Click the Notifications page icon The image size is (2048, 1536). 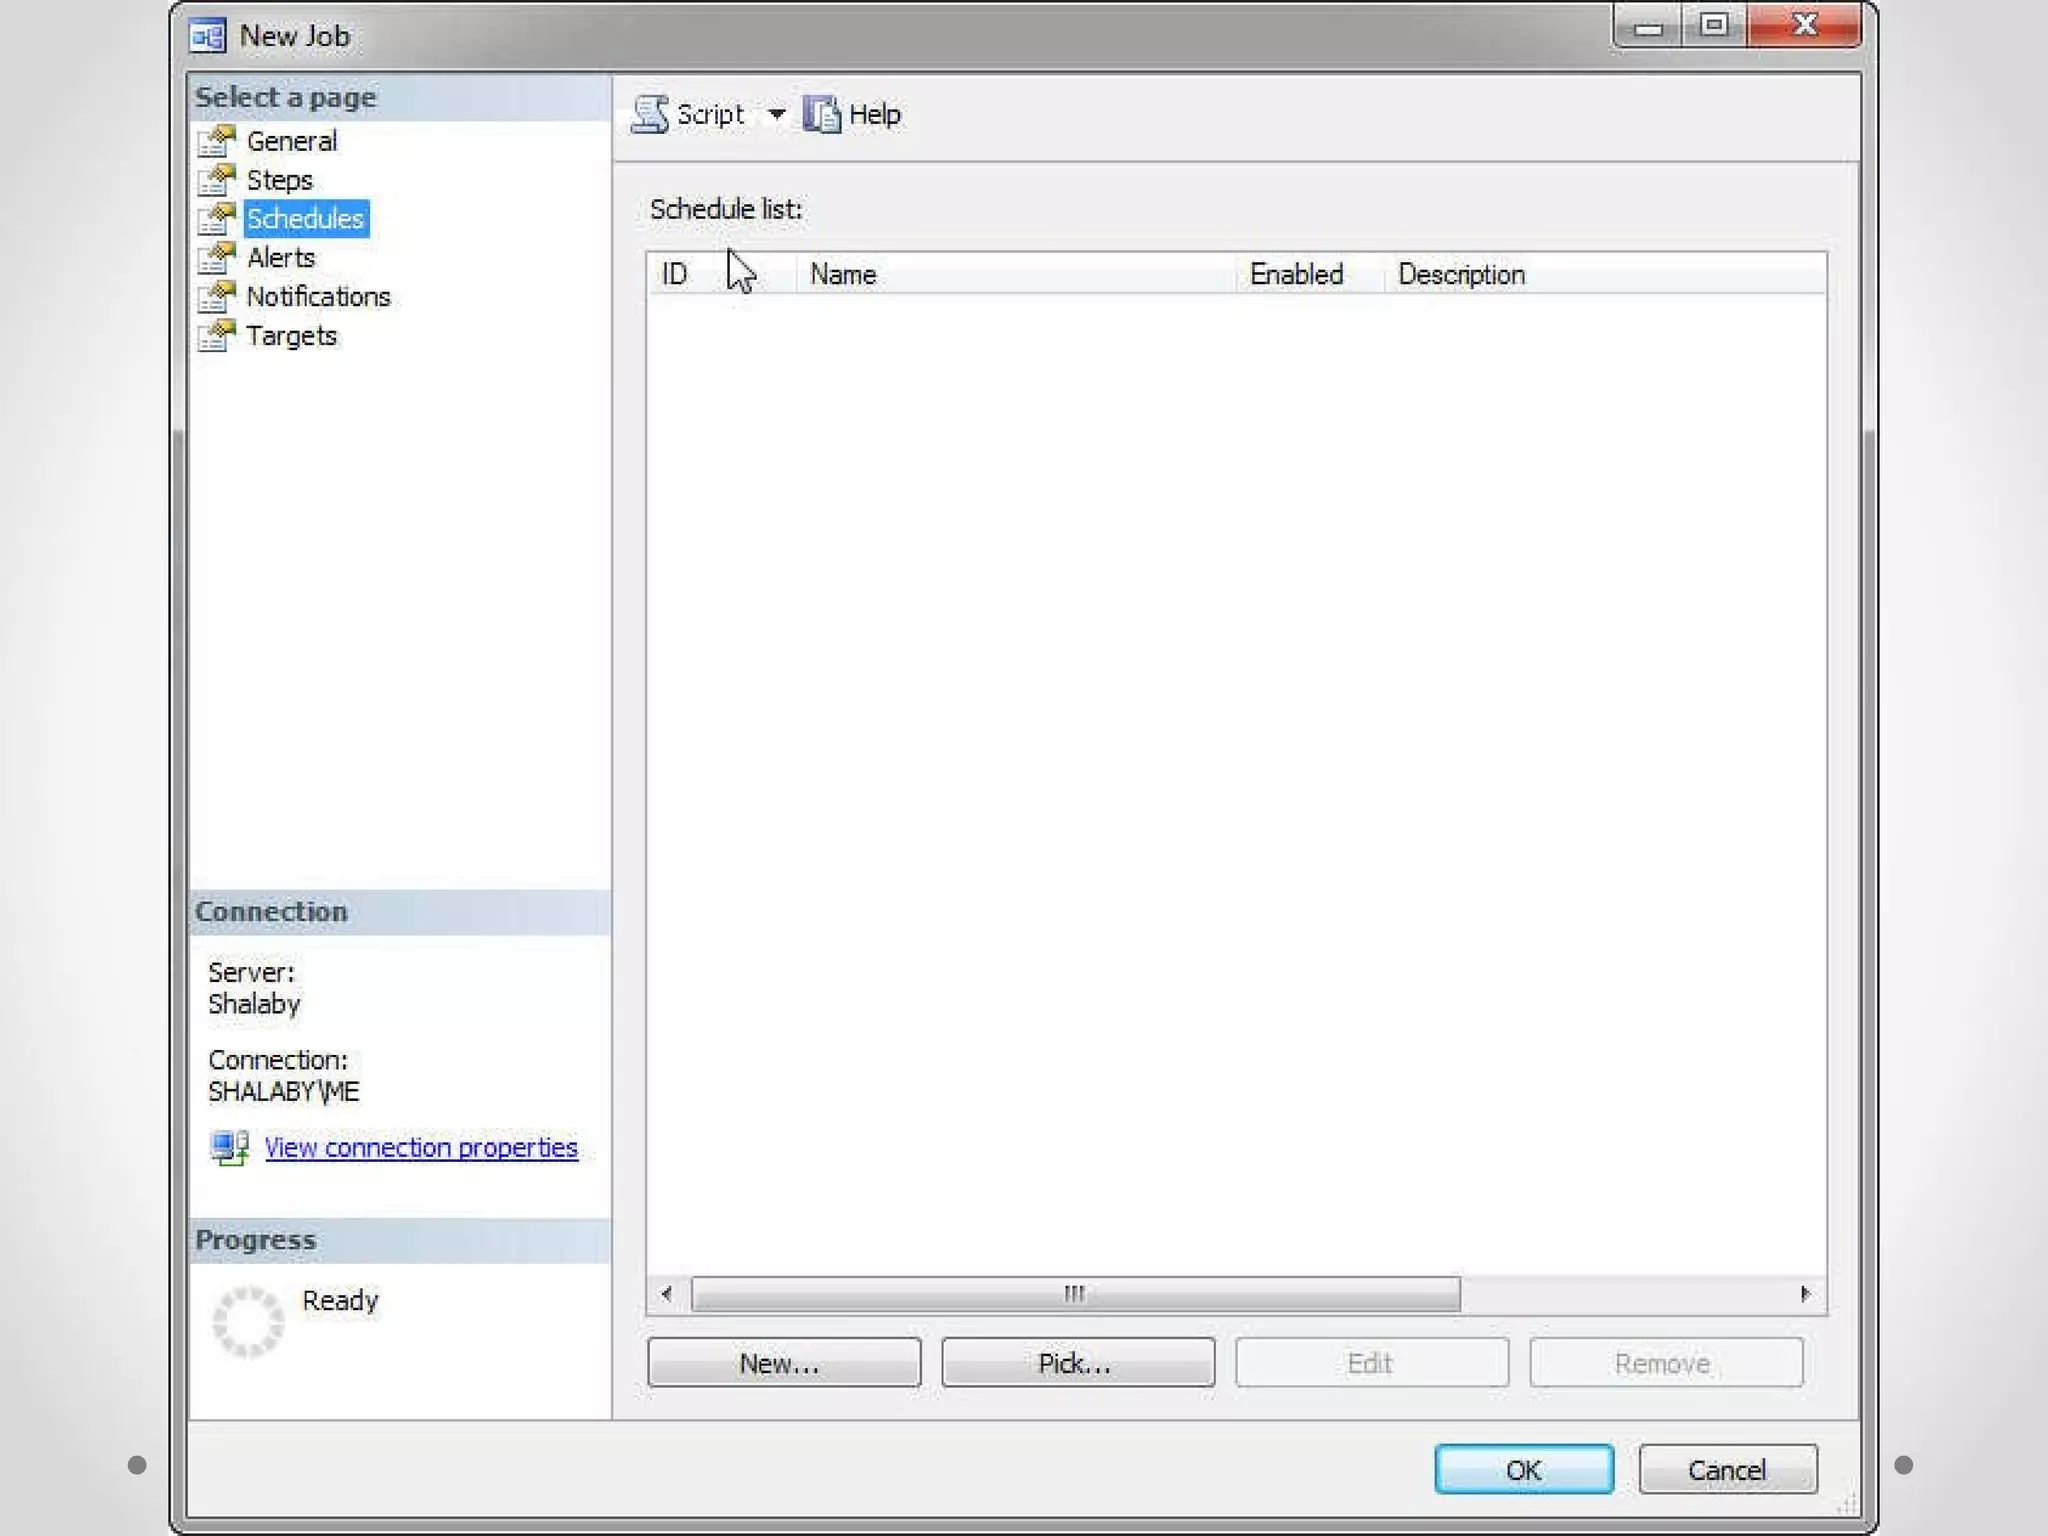pyautogui.click(x=217, y=298)
